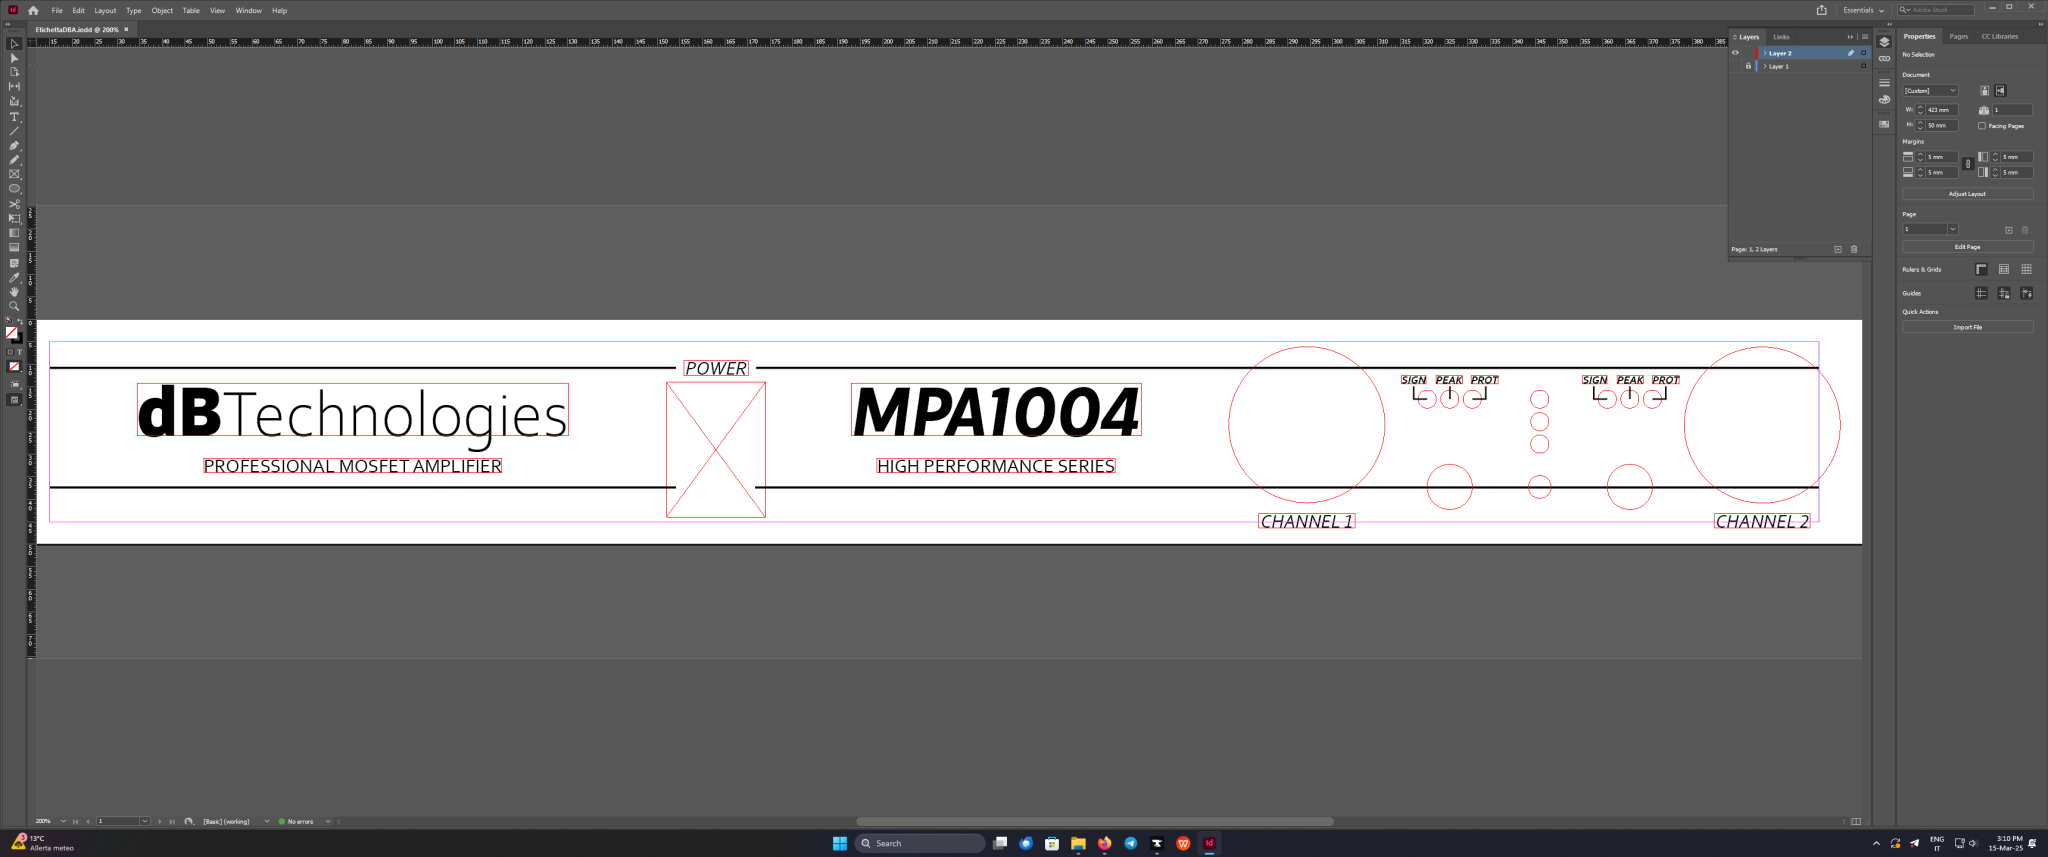Image resolution: width=2048 pixels, height=857 pixels.
Task: Open the Layers dock panel icon
Action: coord(1884,42)
